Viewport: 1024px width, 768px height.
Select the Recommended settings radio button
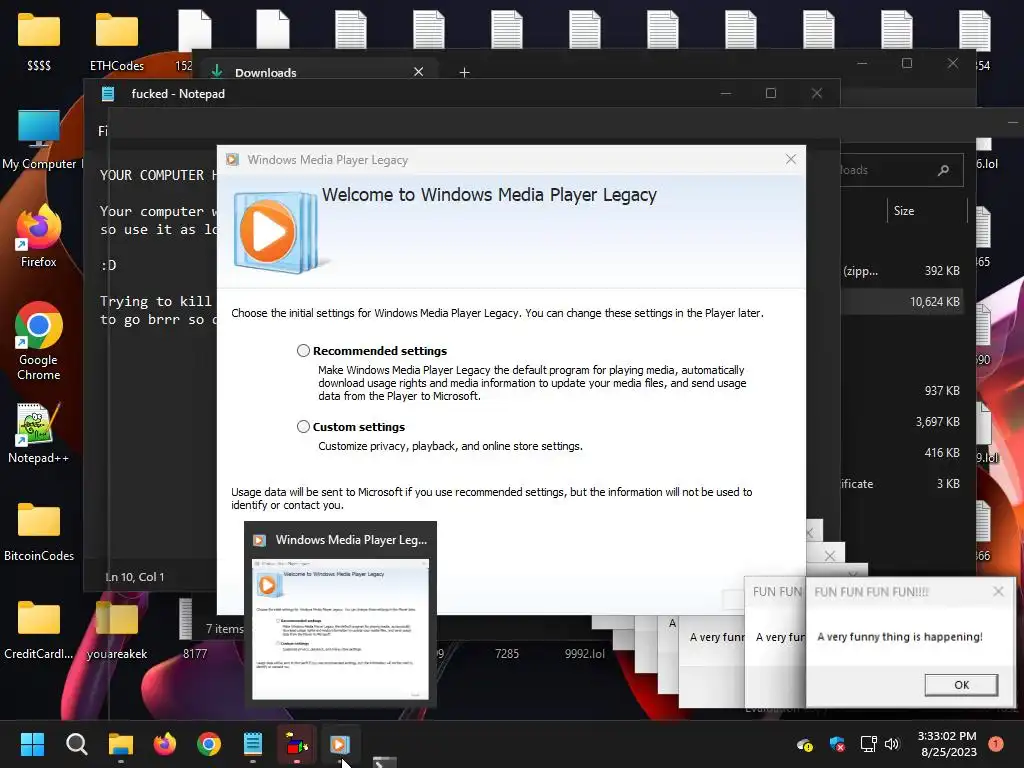(303, 351)
